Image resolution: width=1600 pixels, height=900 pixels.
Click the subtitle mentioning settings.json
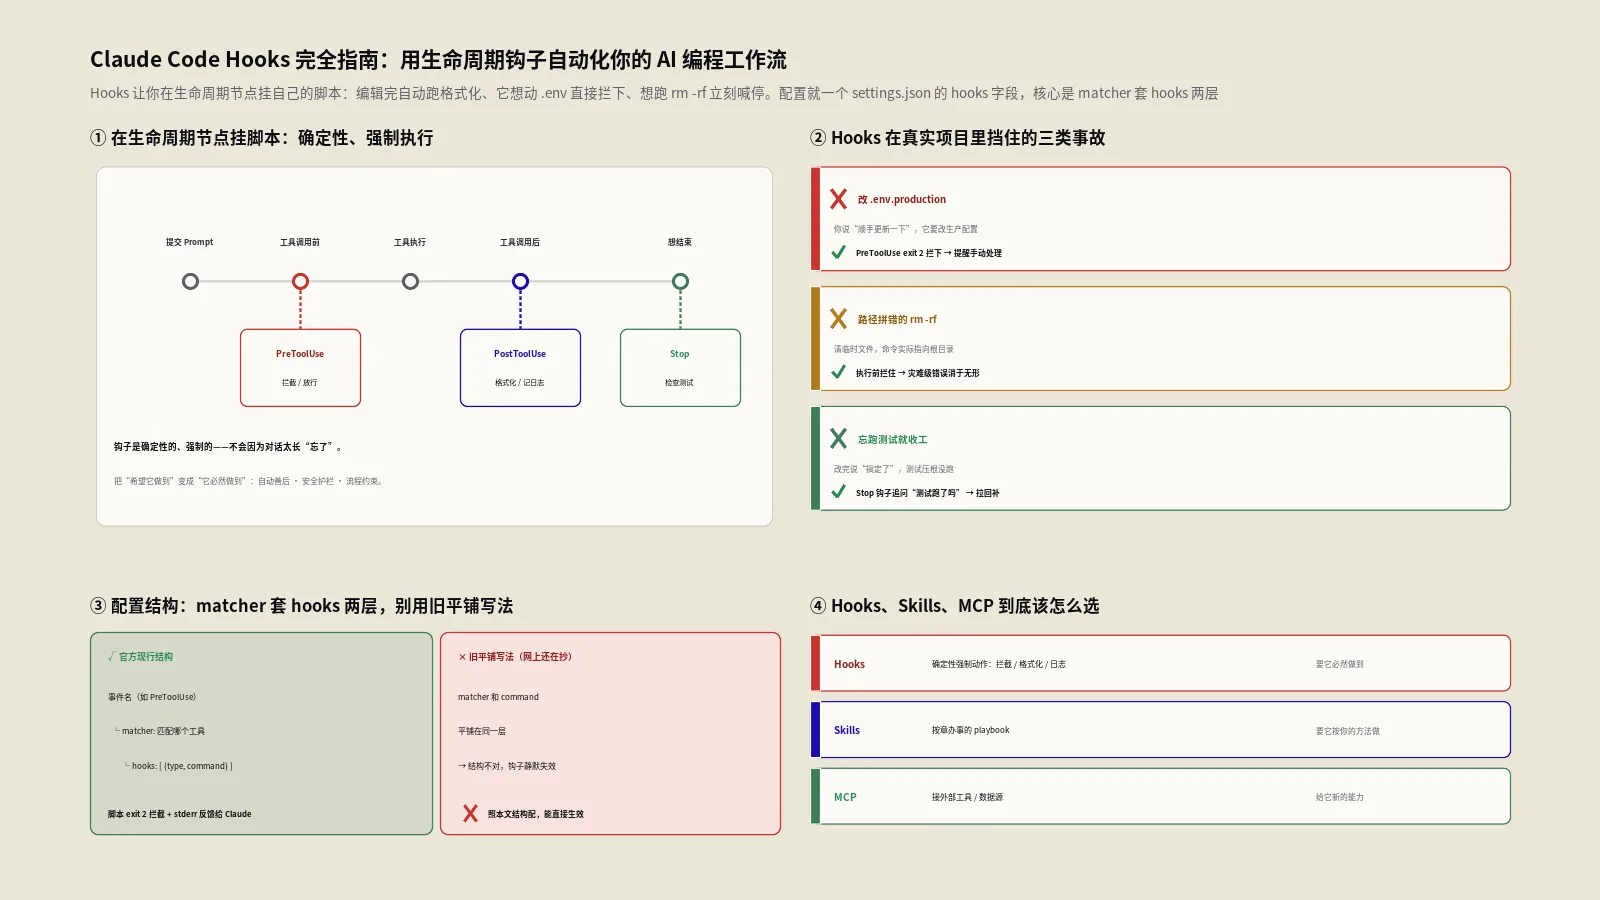click(x=654, y=93)
